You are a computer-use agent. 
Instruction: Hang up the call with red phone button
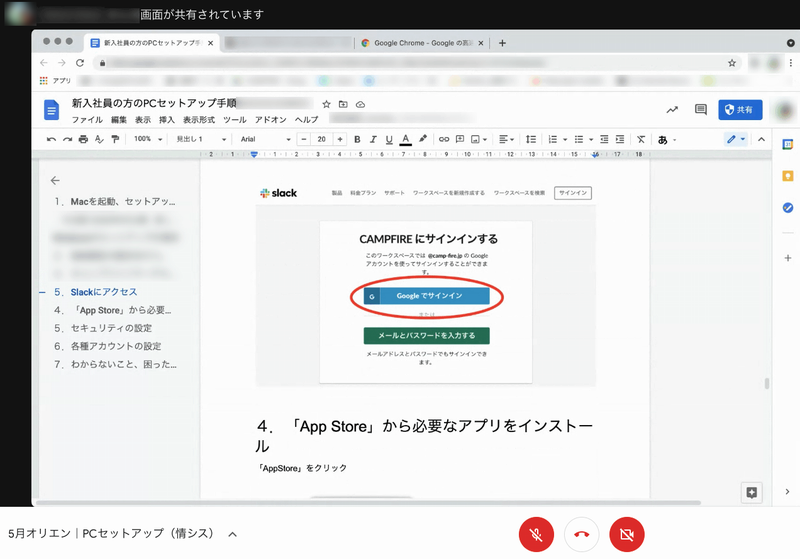pos(582,534)
